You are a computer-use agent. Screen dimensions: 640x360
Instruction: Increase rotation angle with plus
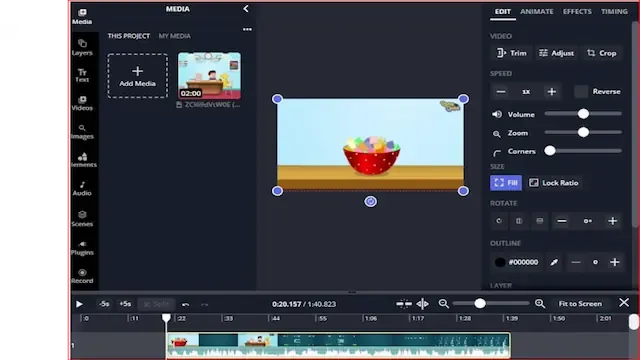click(x=612, y=221)
